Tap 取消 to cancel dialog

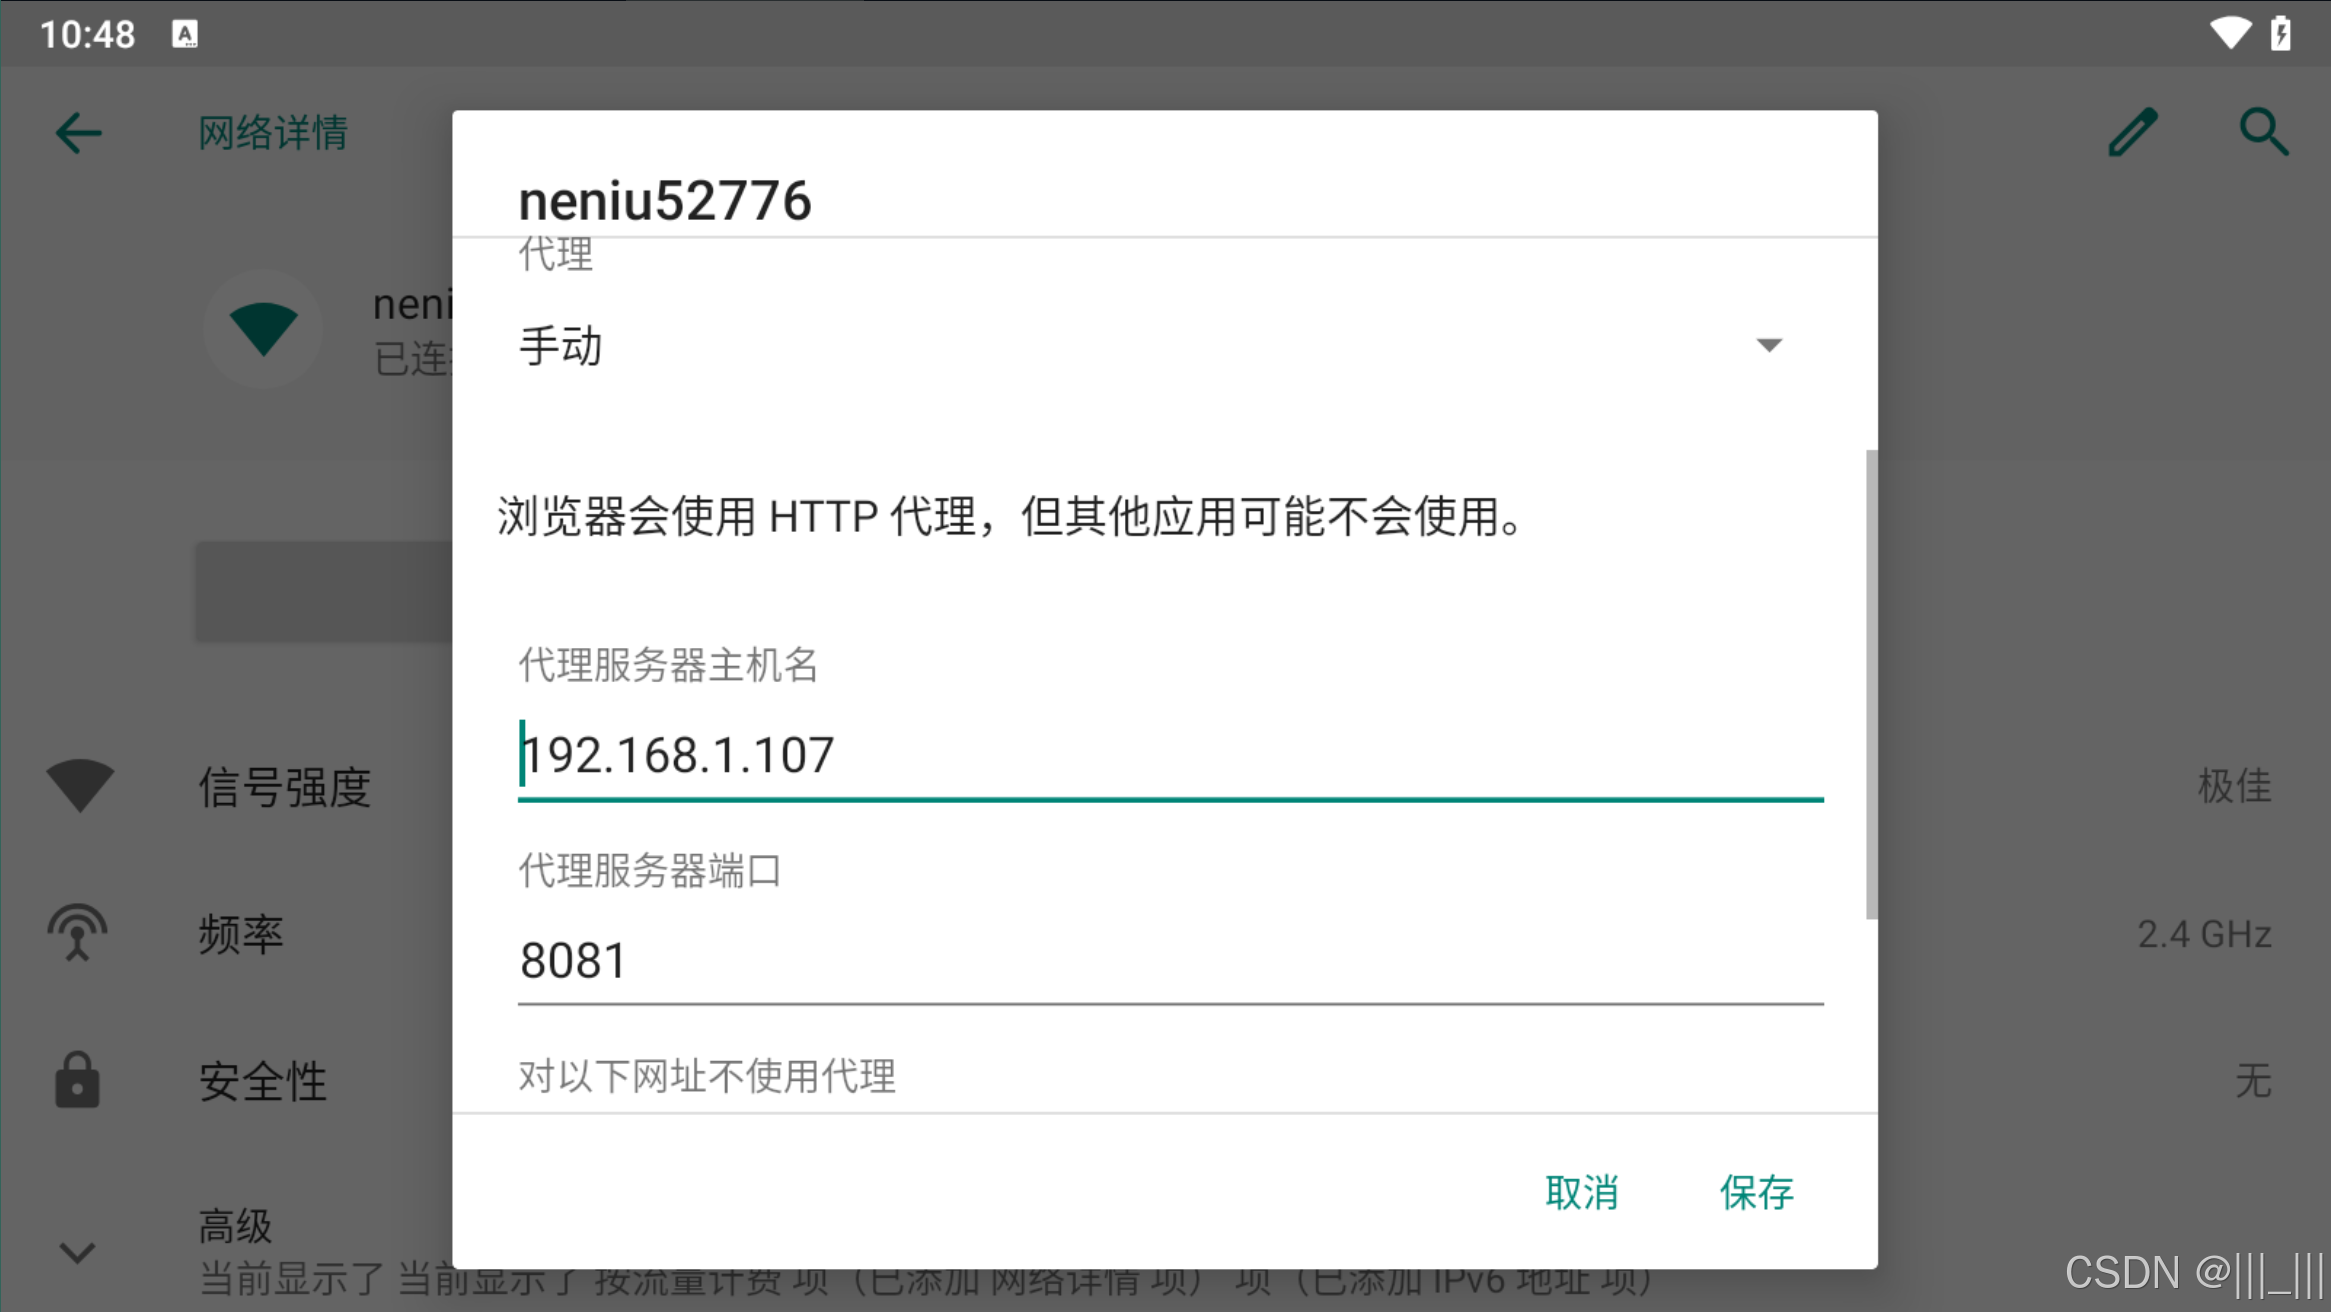tap(1582, 1192)
